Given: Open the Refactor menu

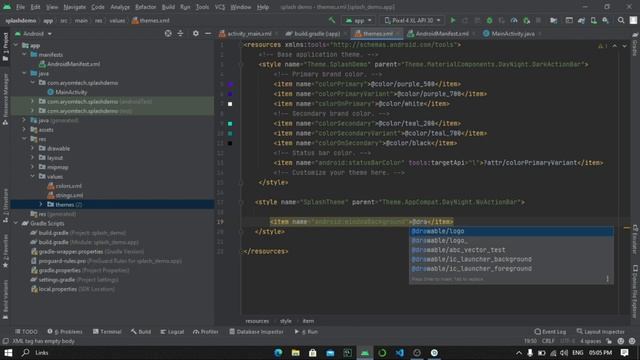Looking at the screenshot, I should pos(145,7).
